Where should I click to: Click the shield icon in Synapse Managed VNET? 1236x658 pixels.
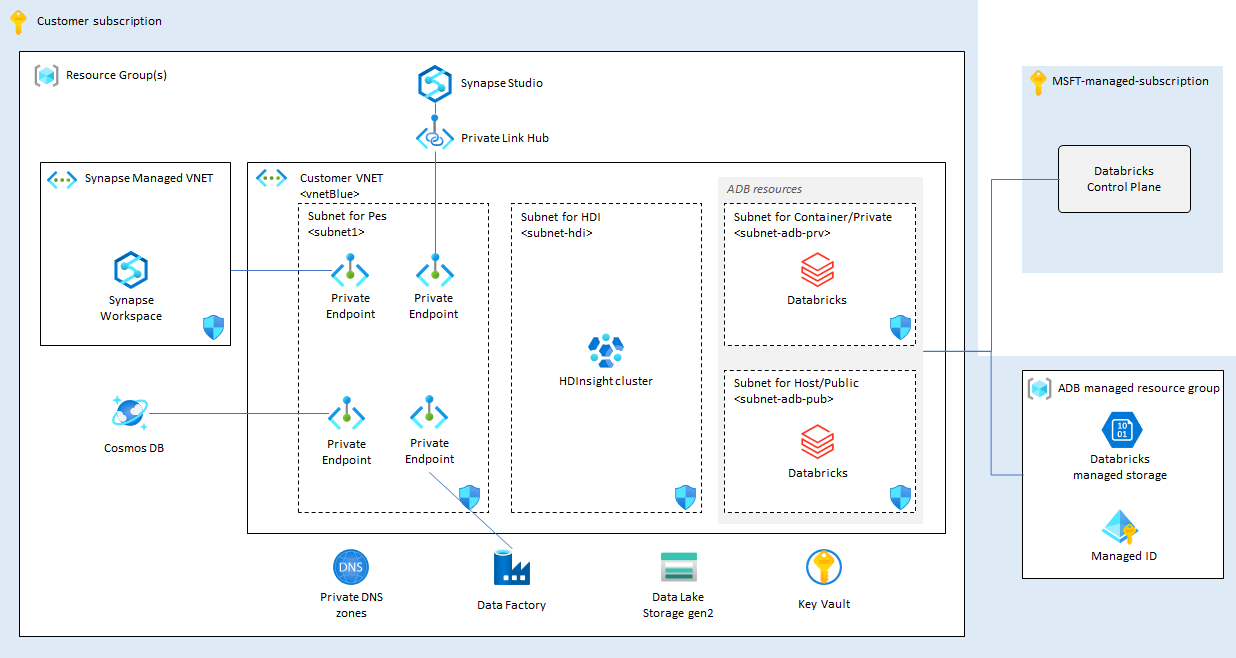pyautogui.click(x=214, y=326)
